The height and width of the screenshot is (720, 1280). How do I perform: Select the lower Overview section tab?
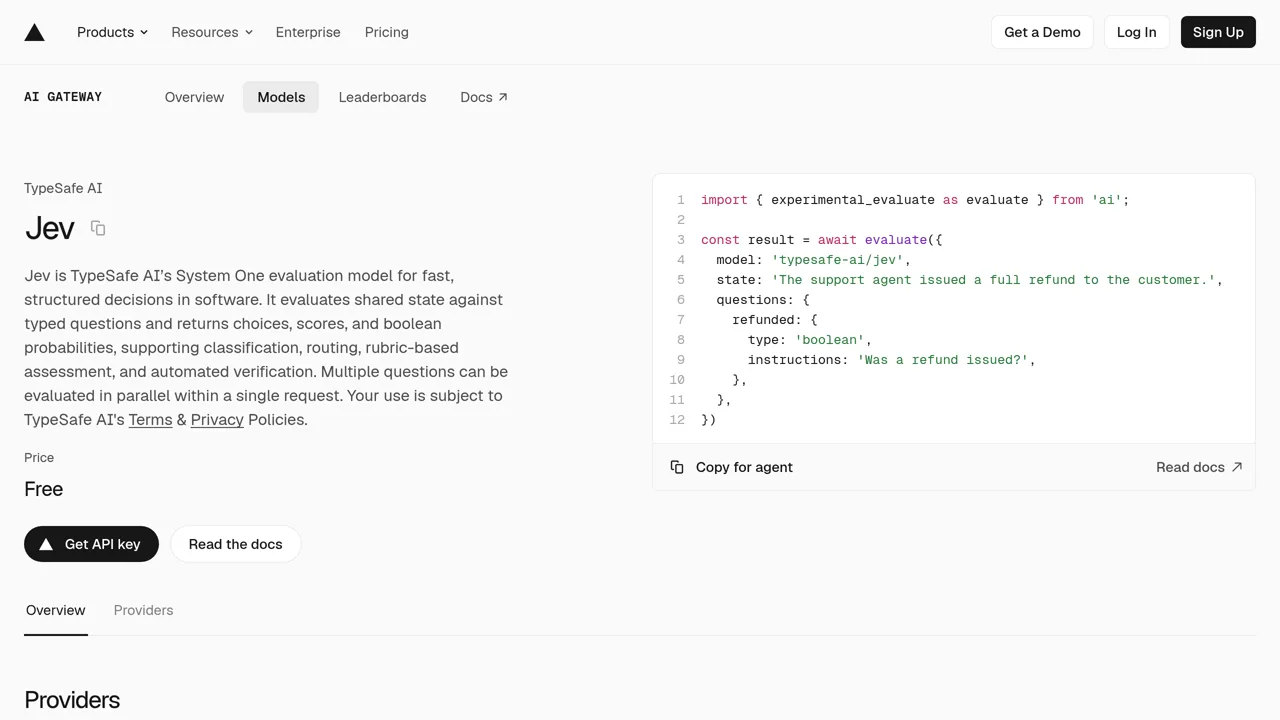coord(56,610)
